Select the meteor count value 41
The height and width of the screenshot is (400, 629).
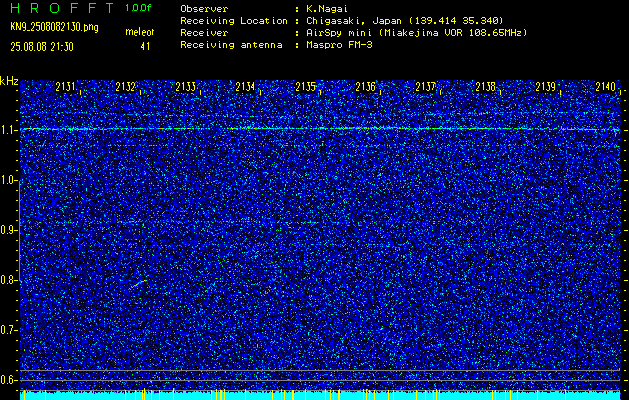click(145, 47)
